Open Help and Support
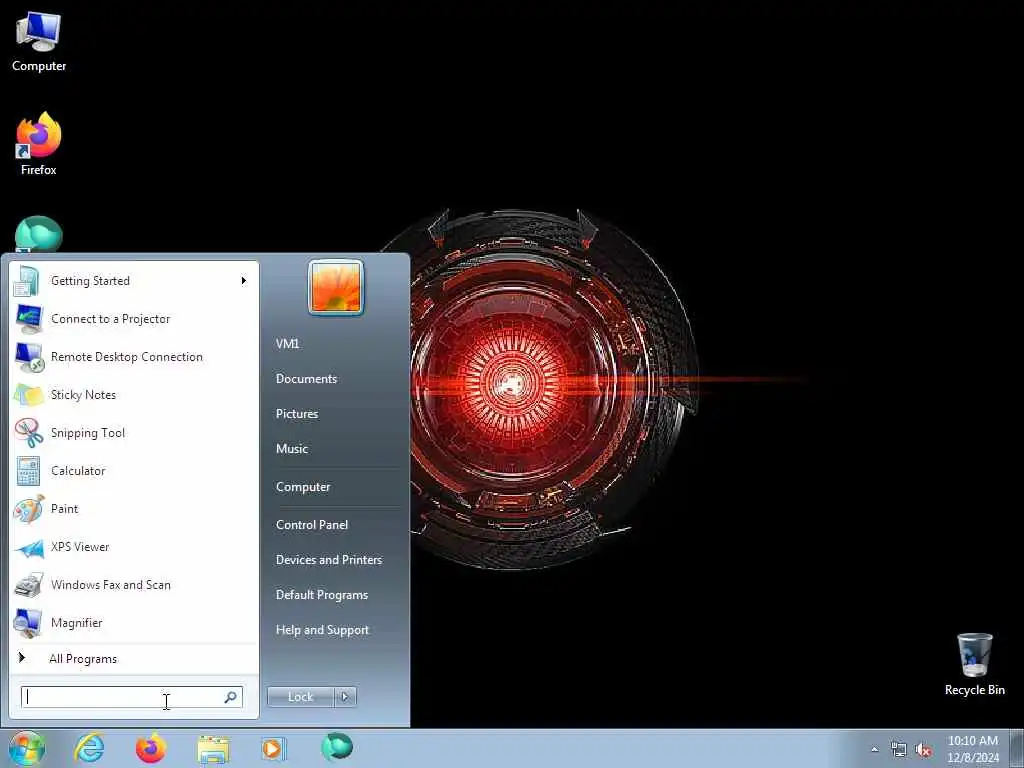The image size is (1024, 768). point(322,630)
